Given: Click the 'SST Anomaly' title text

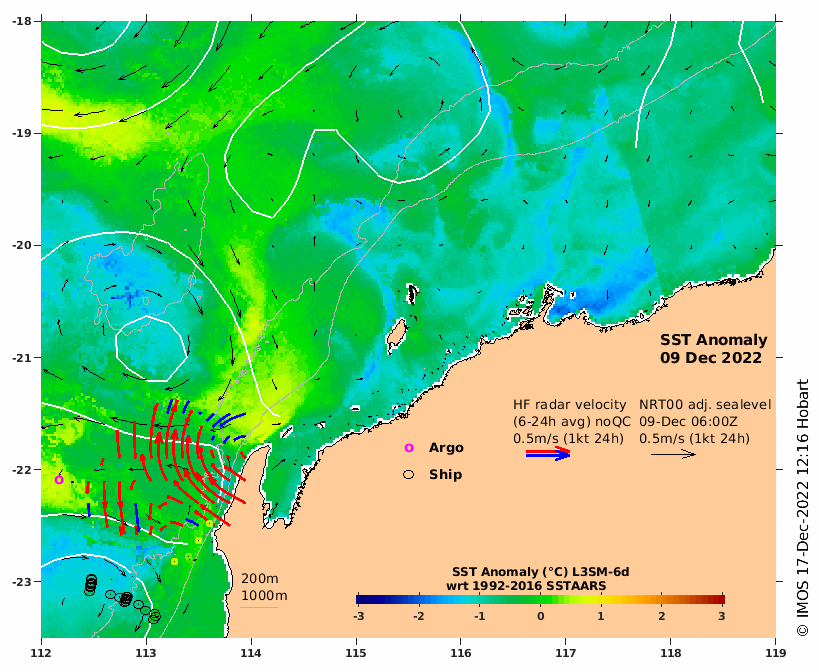Looking at the screenshot, I should click(x=713, y=340).
